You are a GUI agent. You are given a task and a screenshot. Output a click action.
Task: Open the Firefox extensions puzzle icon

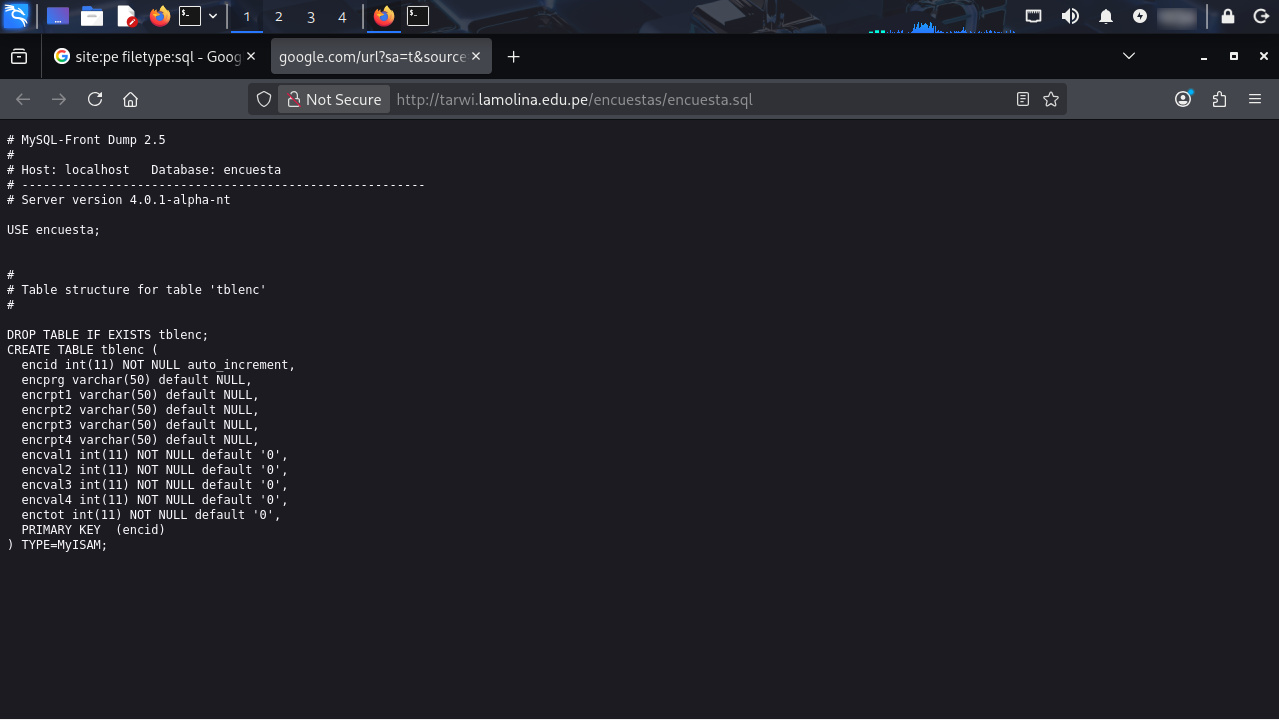click(x=1219, y=99)
